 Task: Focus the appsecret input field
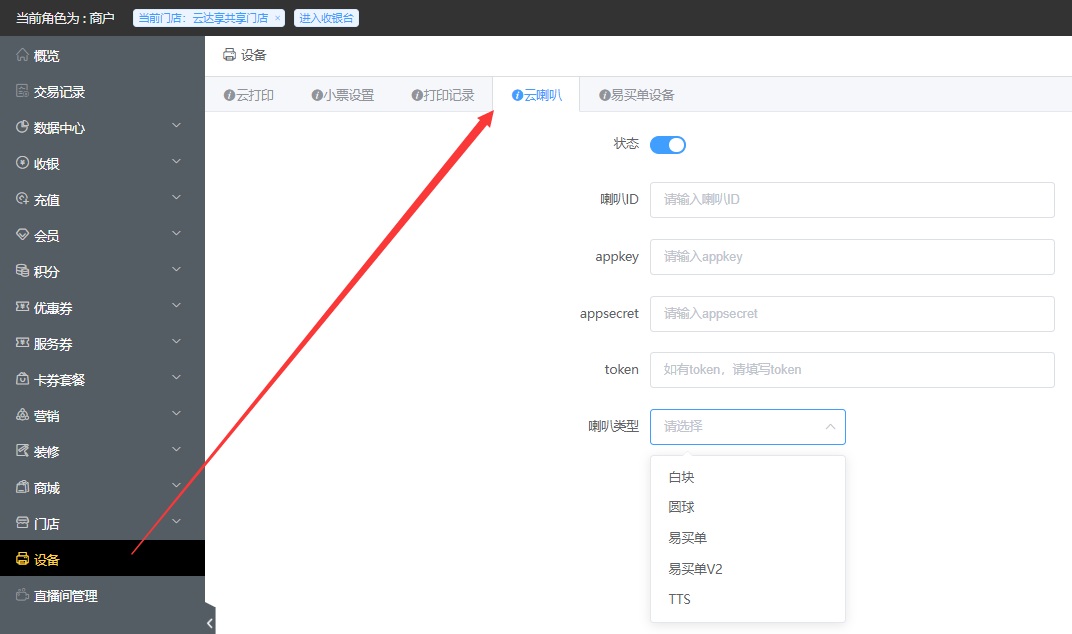pos(852,314)
